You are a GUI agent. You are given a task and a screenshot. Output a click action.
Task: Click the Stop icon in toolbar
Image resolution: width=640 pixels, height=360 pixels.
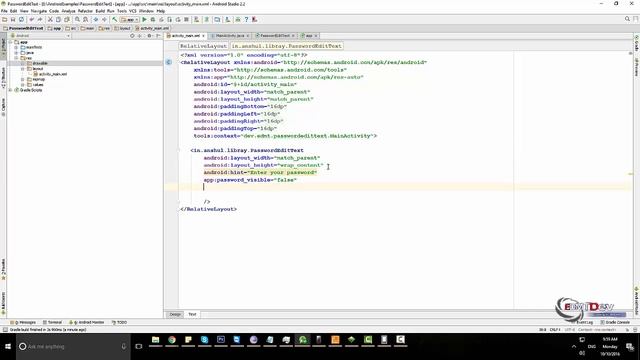(x=187, y=19)
